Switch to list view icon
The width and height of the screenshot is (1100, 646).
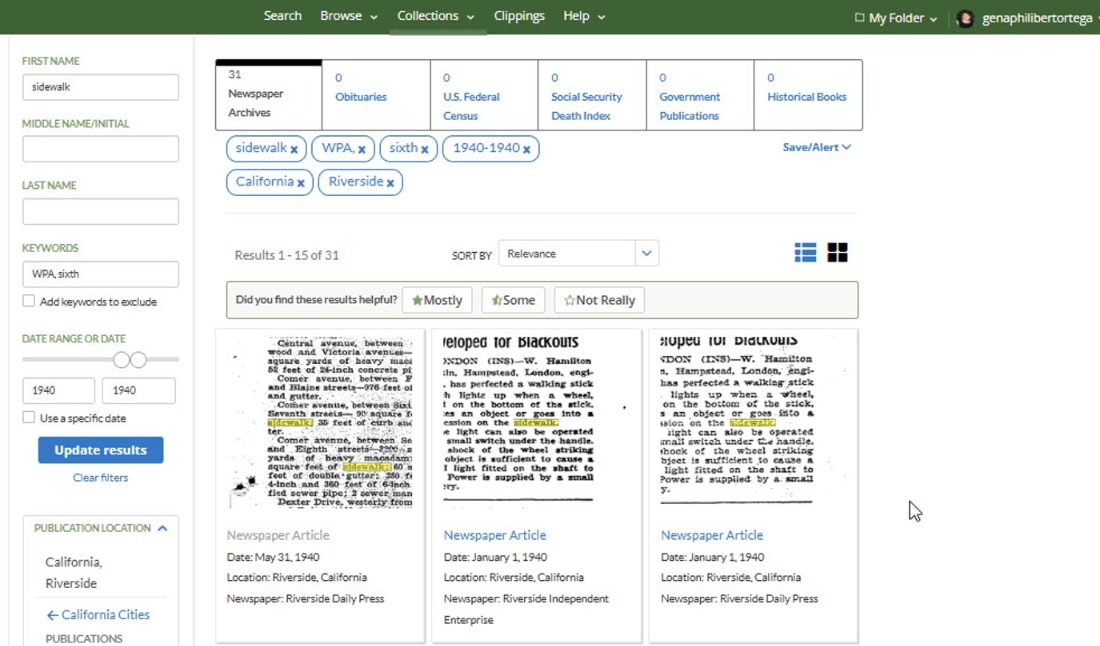[805, 253]
